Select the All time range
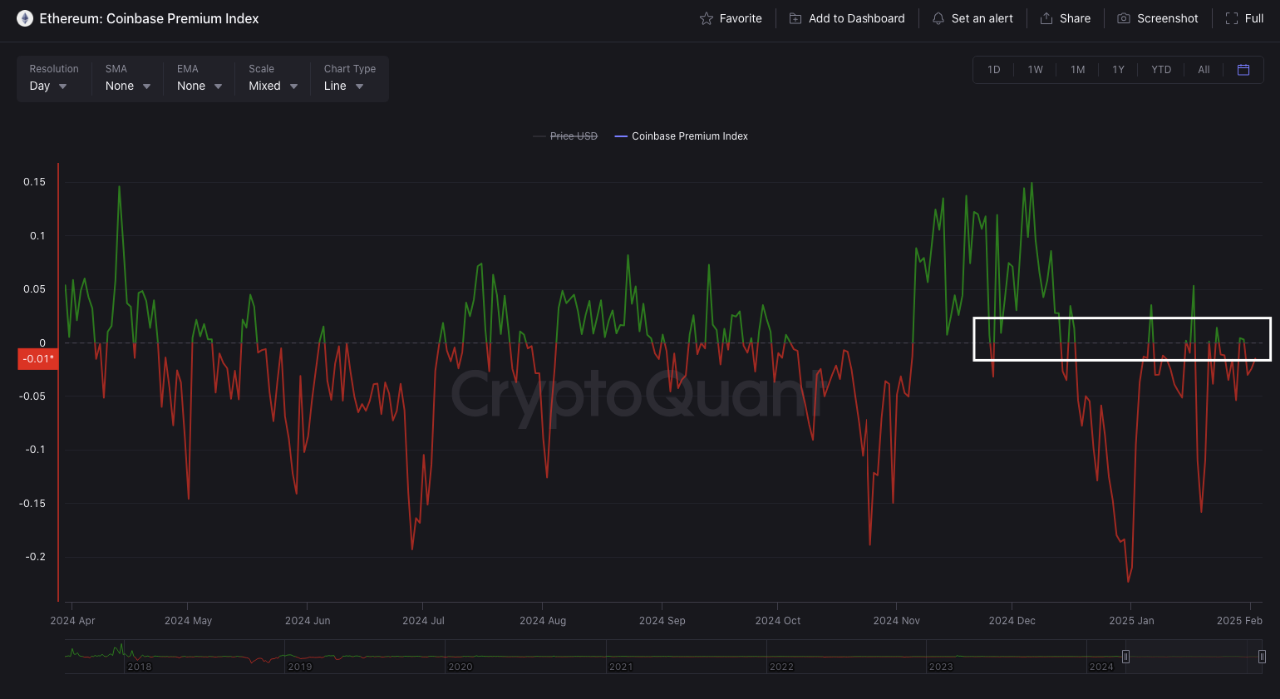Screen dimensions: 1280x699 point(1203,70)
